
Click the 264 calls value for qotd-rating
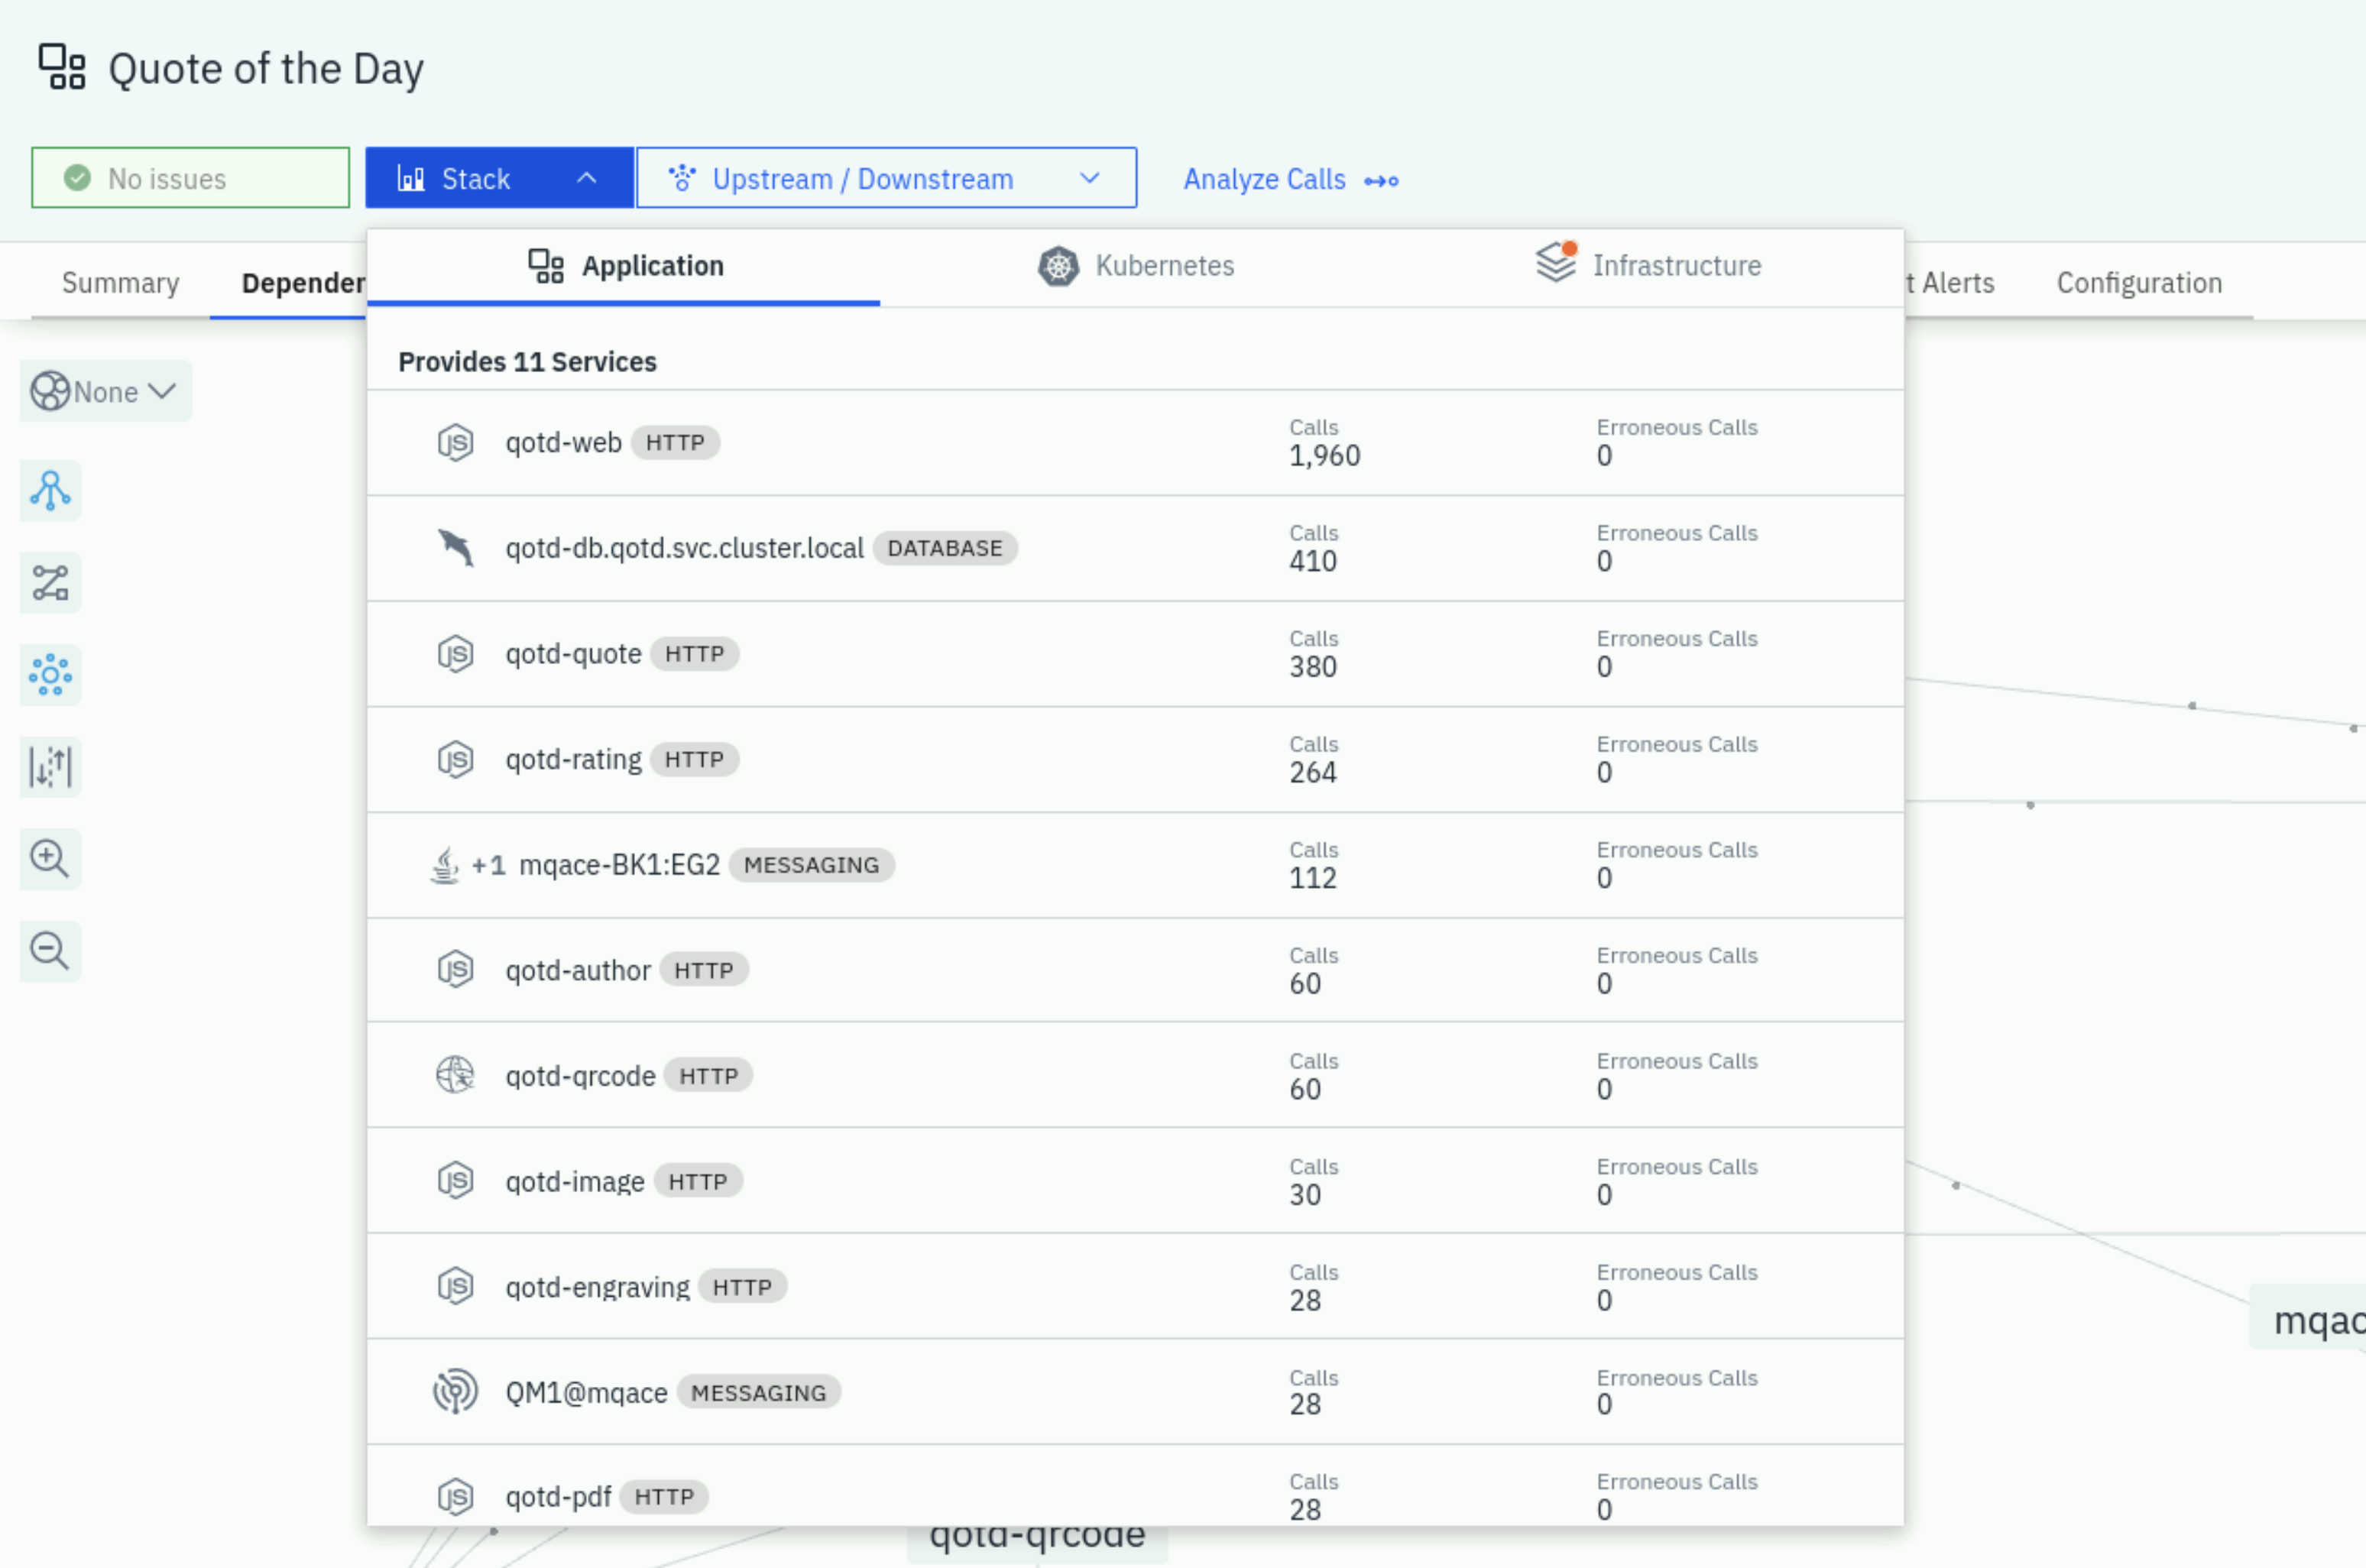pos(1312,773)
